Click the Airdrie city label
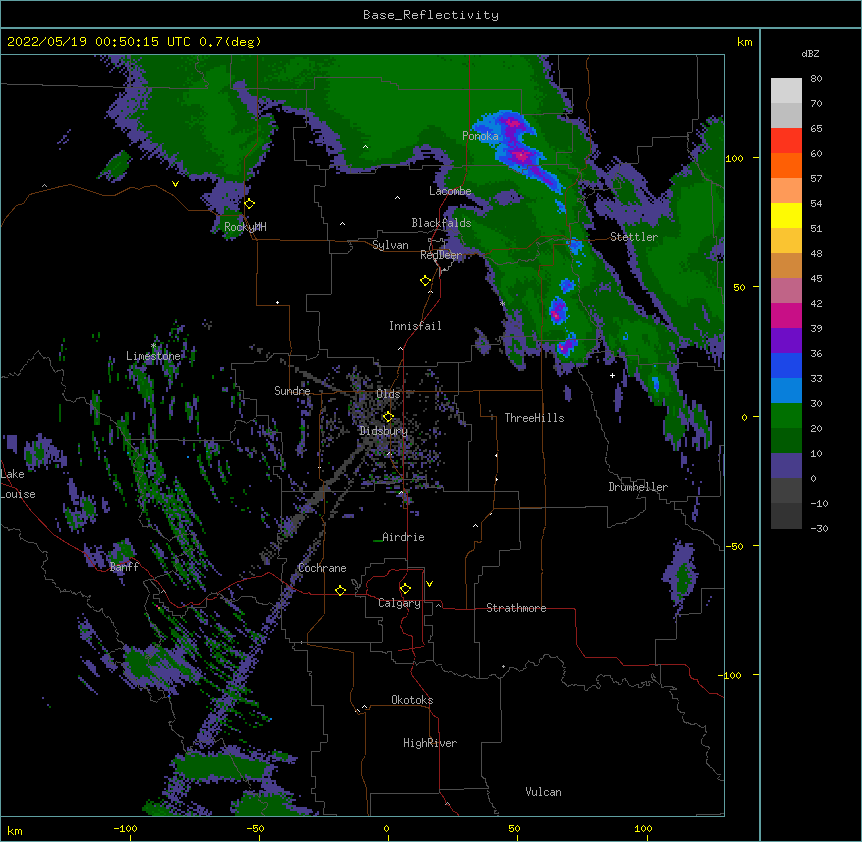Image resolution: width=862 pixels, height=842 pixels. (403, 537)
